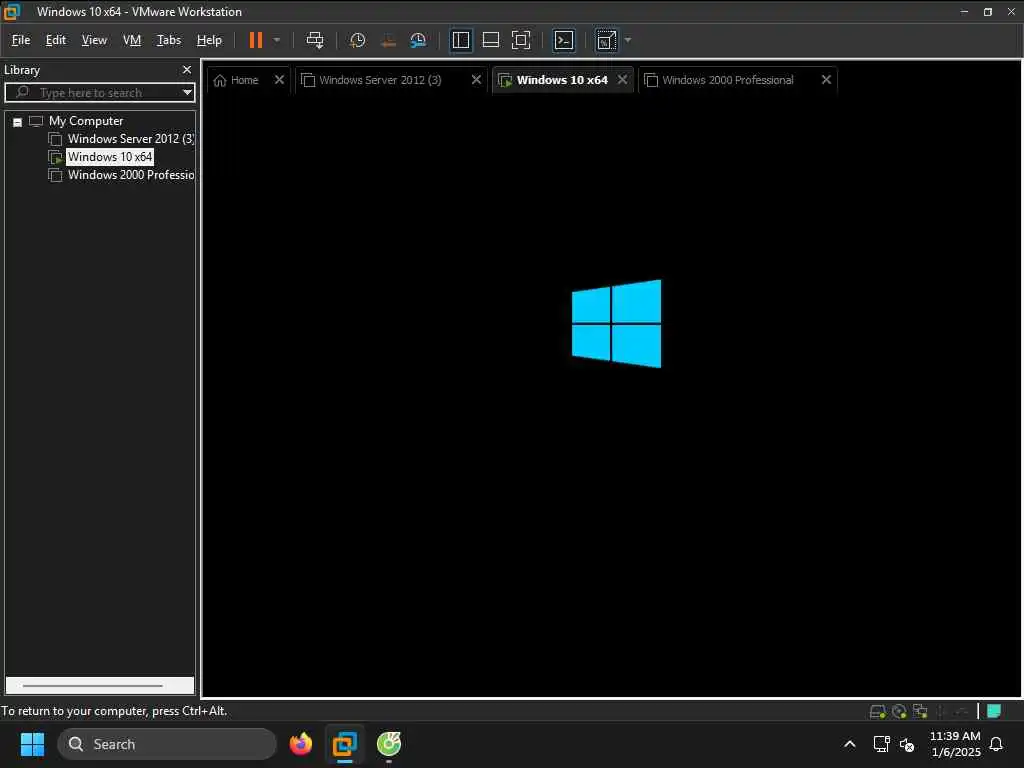Open the notifications bell icon
Viewport: 1024px width, 768px height.
[997, 744]
